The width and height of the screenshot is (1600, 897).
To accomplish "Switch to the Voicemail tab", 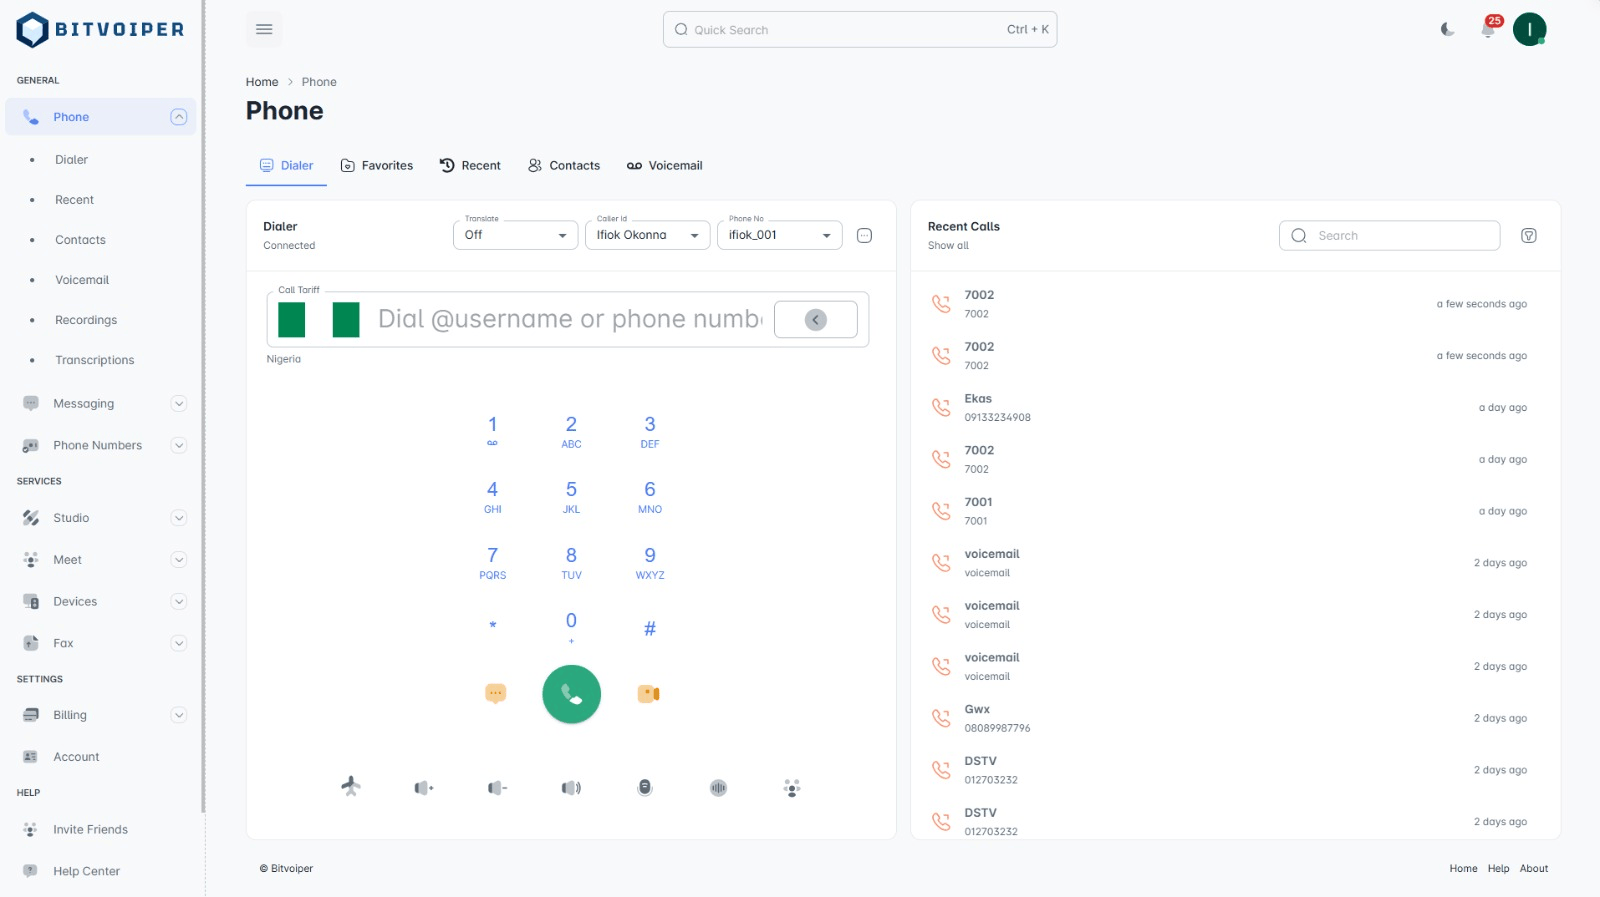I will click(665, 166).
